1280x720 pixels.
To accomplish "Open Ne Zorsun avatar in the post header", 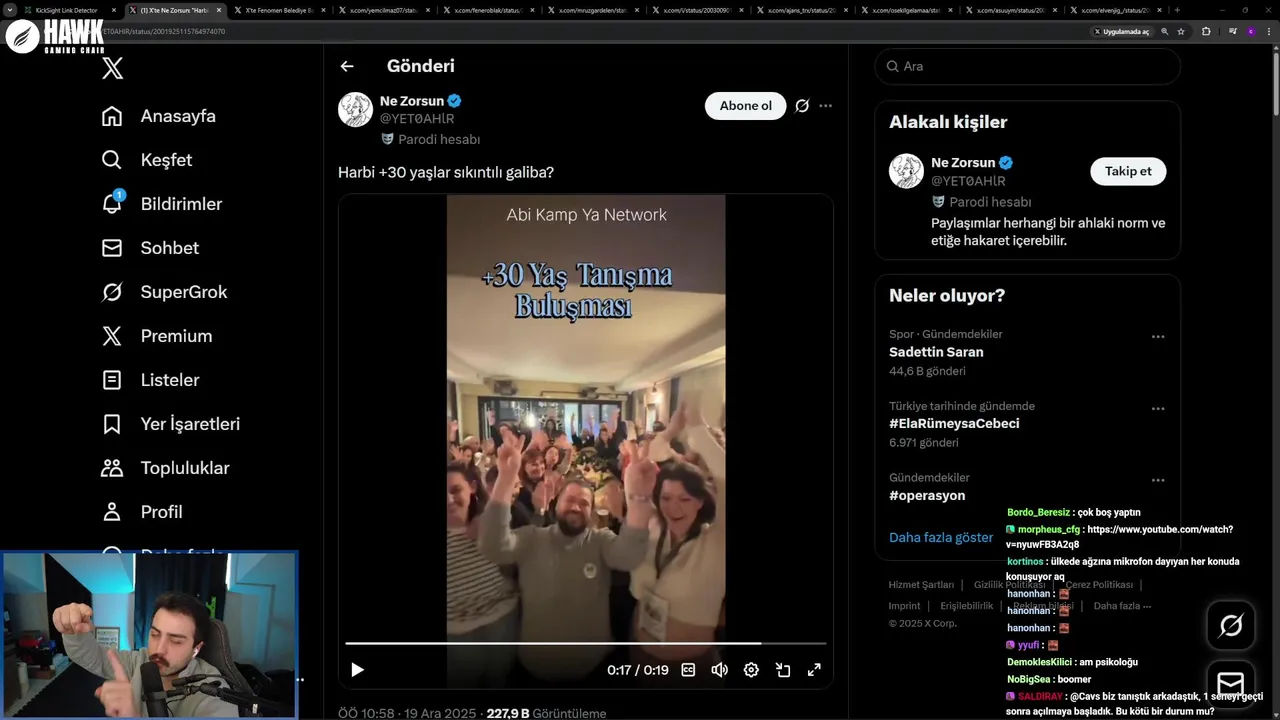I will 355,109.
